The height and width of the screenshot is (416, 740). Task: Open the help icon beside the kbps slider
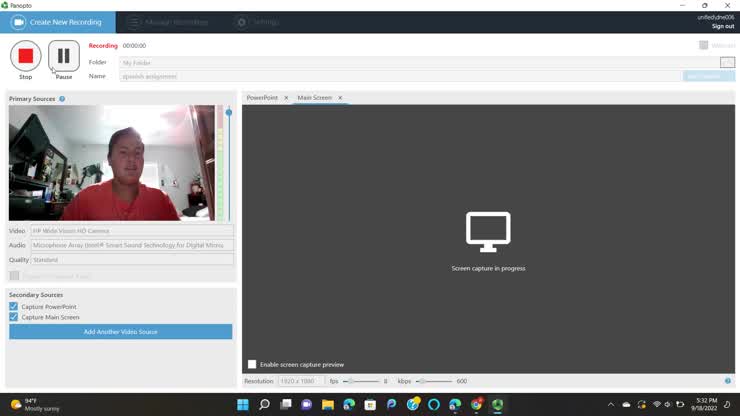(x=728, y=381)
